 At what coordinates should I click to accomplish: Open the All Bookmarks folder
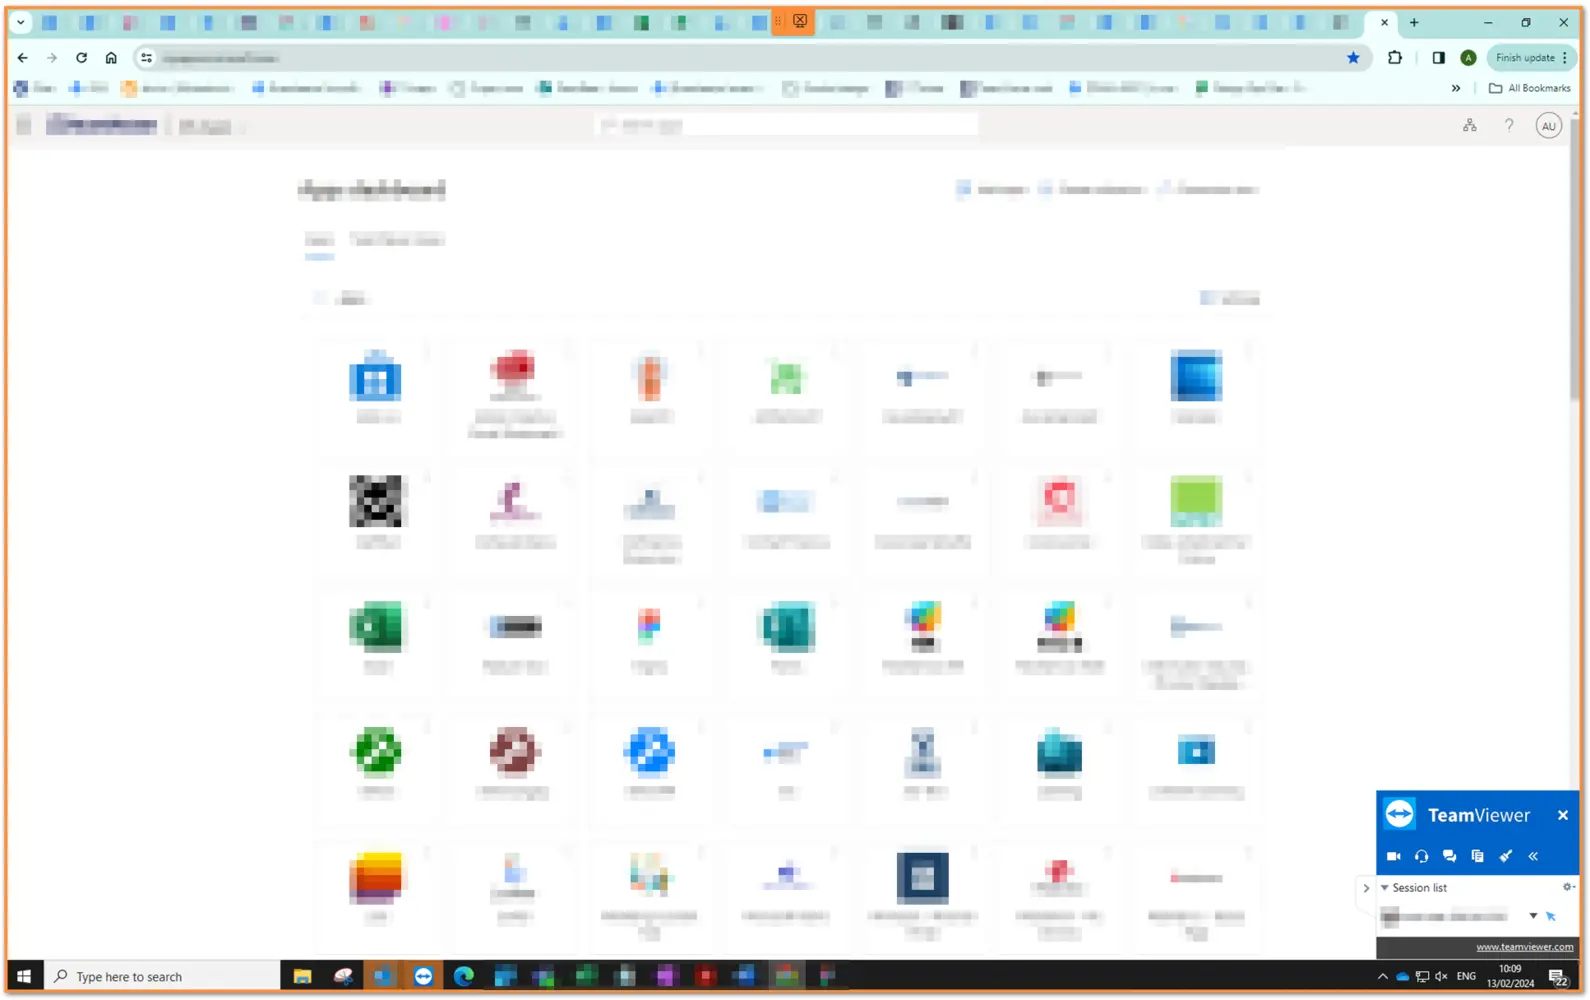point(1530,88)
